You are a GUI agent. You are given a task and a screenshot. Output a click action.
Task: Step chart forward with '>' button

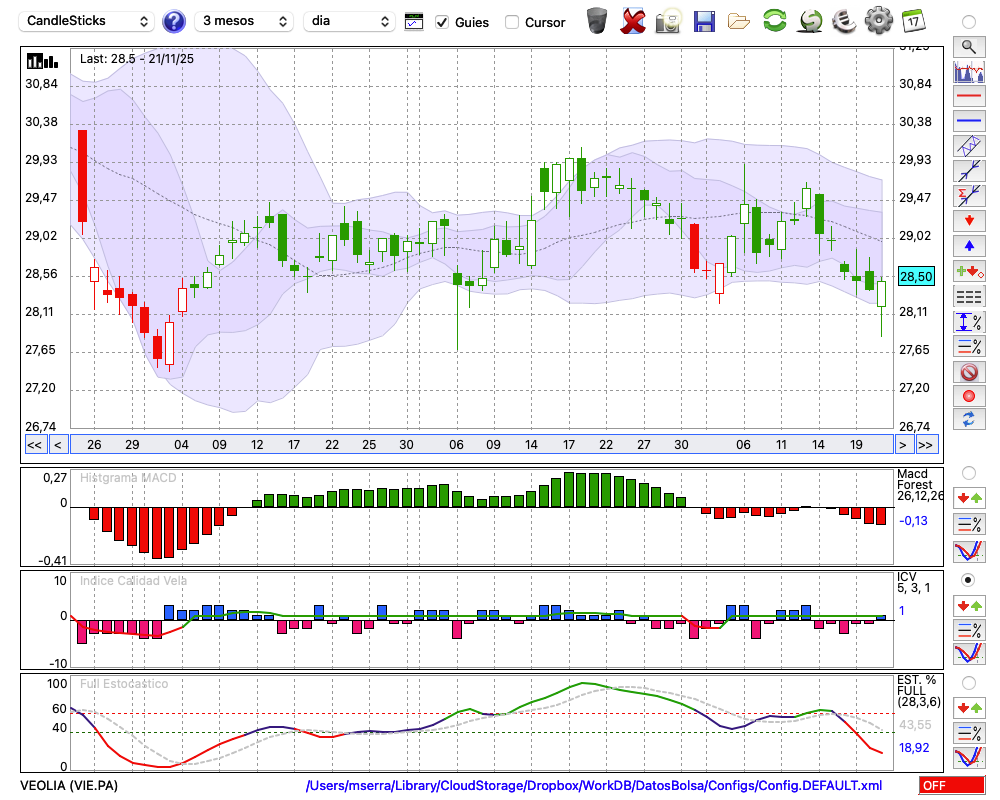pyautogui.click(x=902, y=445)
